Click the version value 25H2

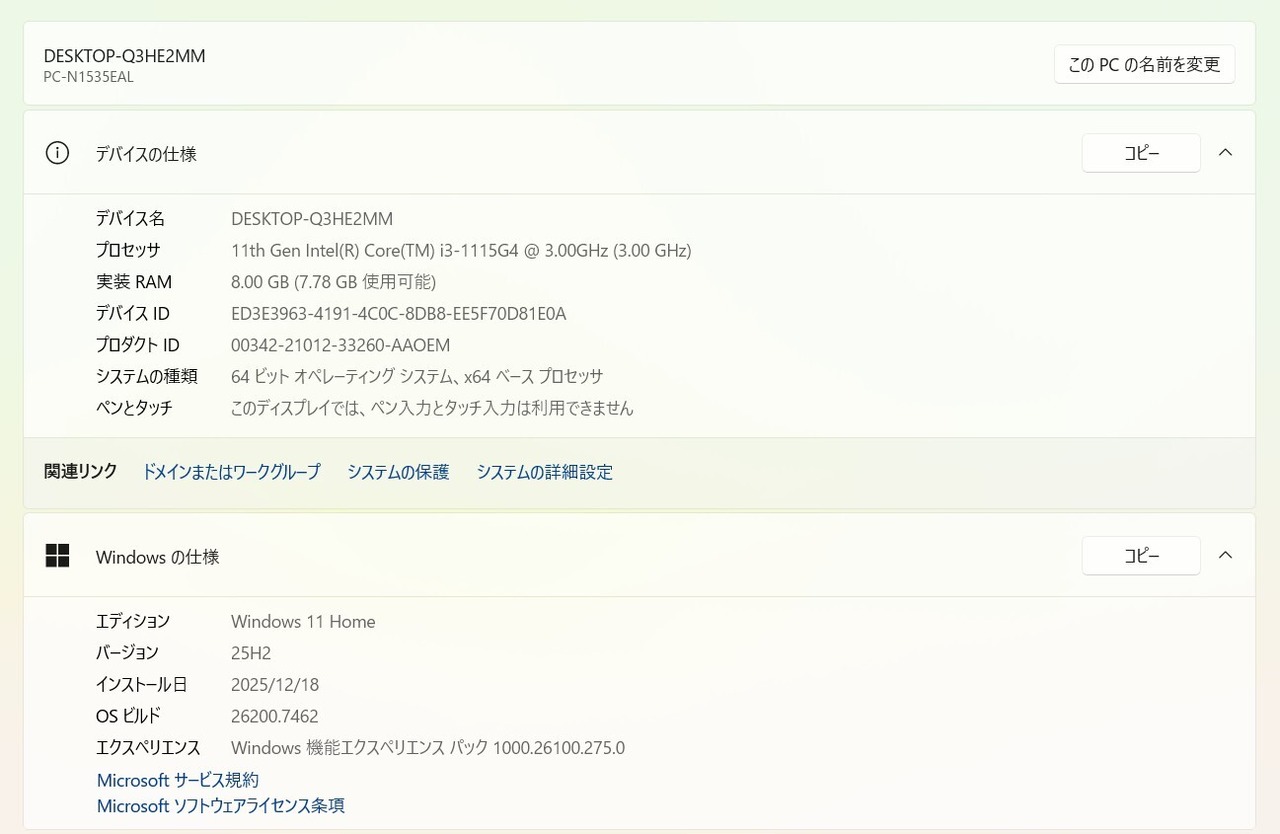(x=251, y=653)
